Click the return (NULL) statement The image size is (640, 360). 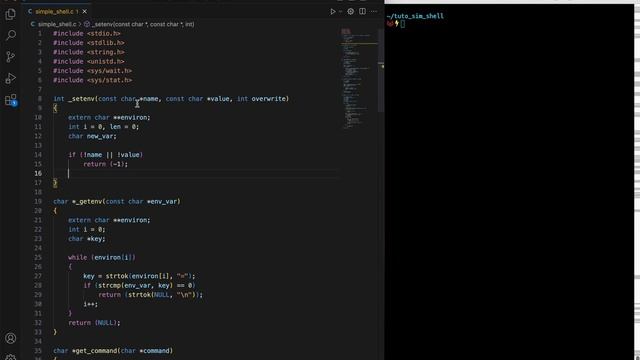click(x=94, y=323)
